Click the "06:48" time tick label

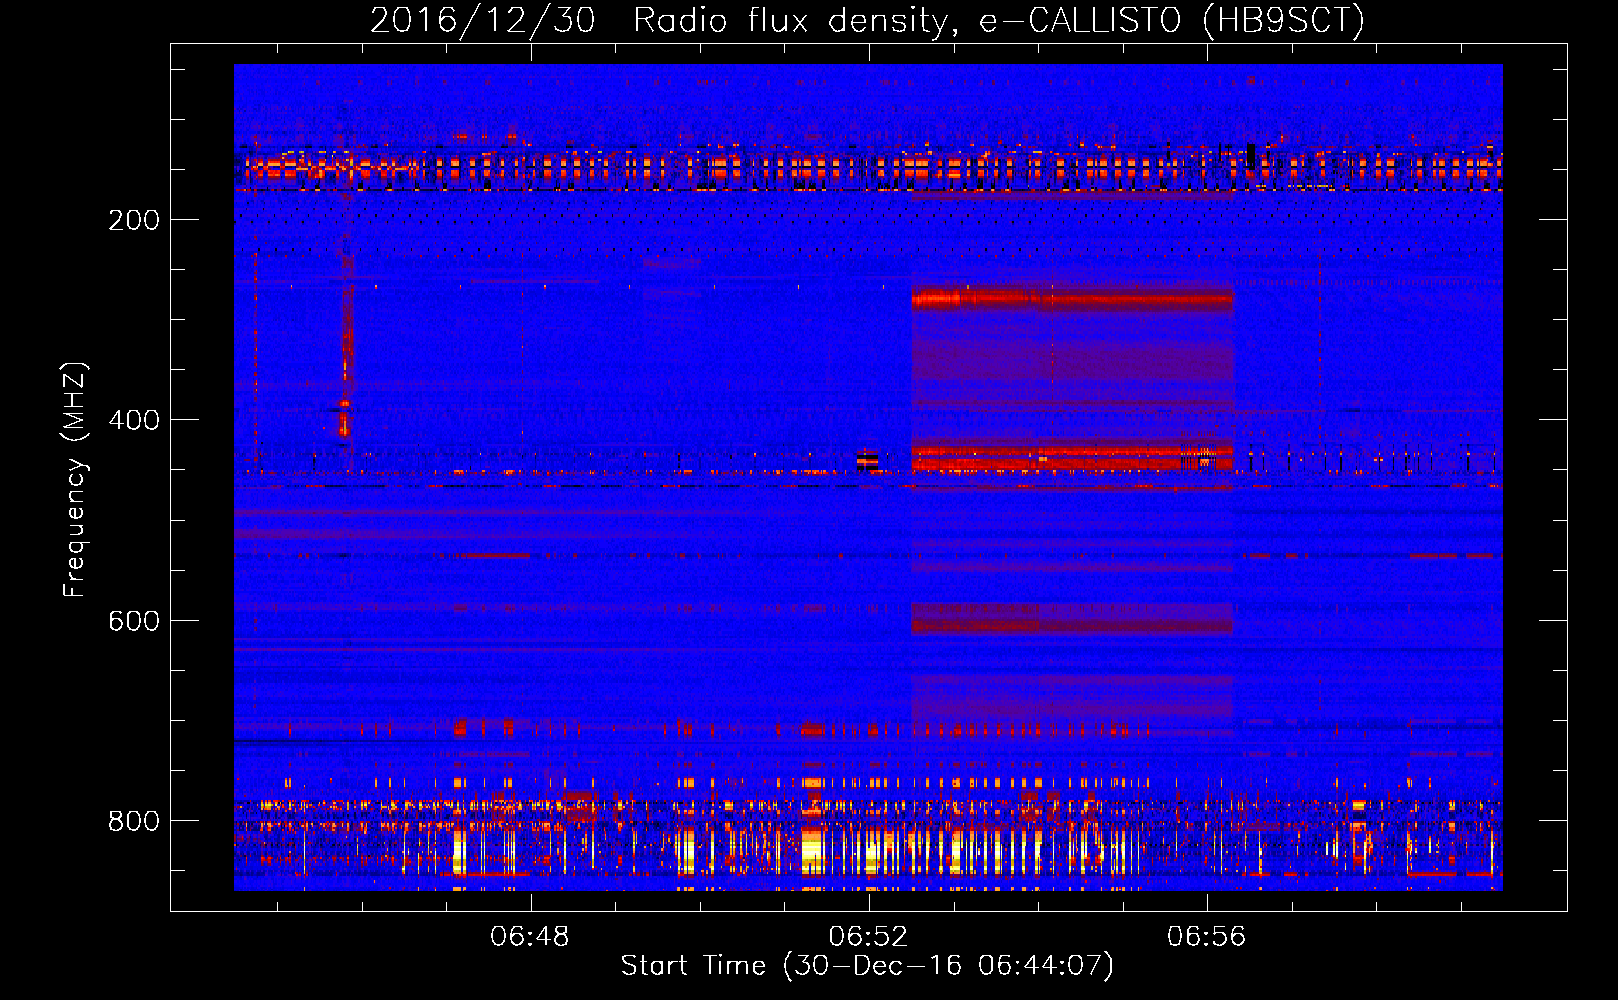[530, 937]
